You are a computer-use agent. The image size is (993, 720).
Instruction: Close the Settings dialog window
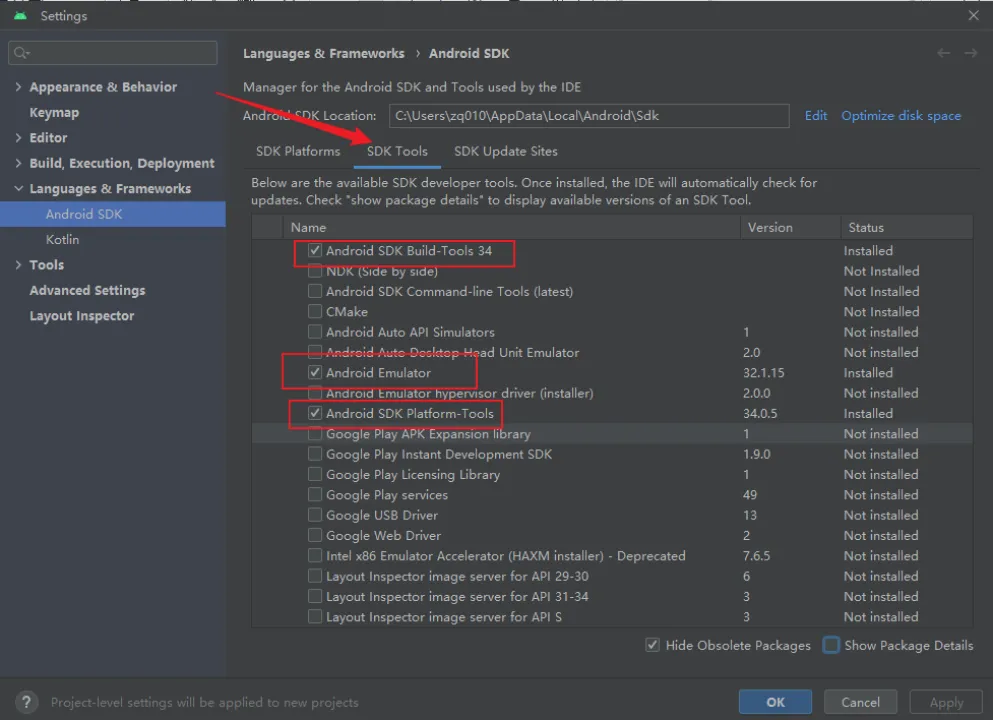[x=974, y=16]
